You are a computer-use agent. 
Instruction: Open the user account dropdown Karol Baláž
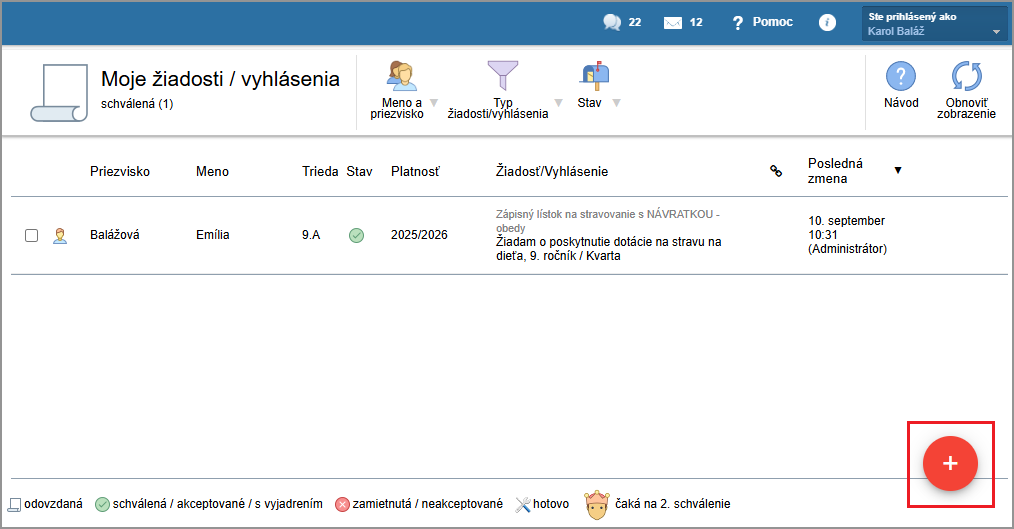pyautogui.click(x=933, y=23)
